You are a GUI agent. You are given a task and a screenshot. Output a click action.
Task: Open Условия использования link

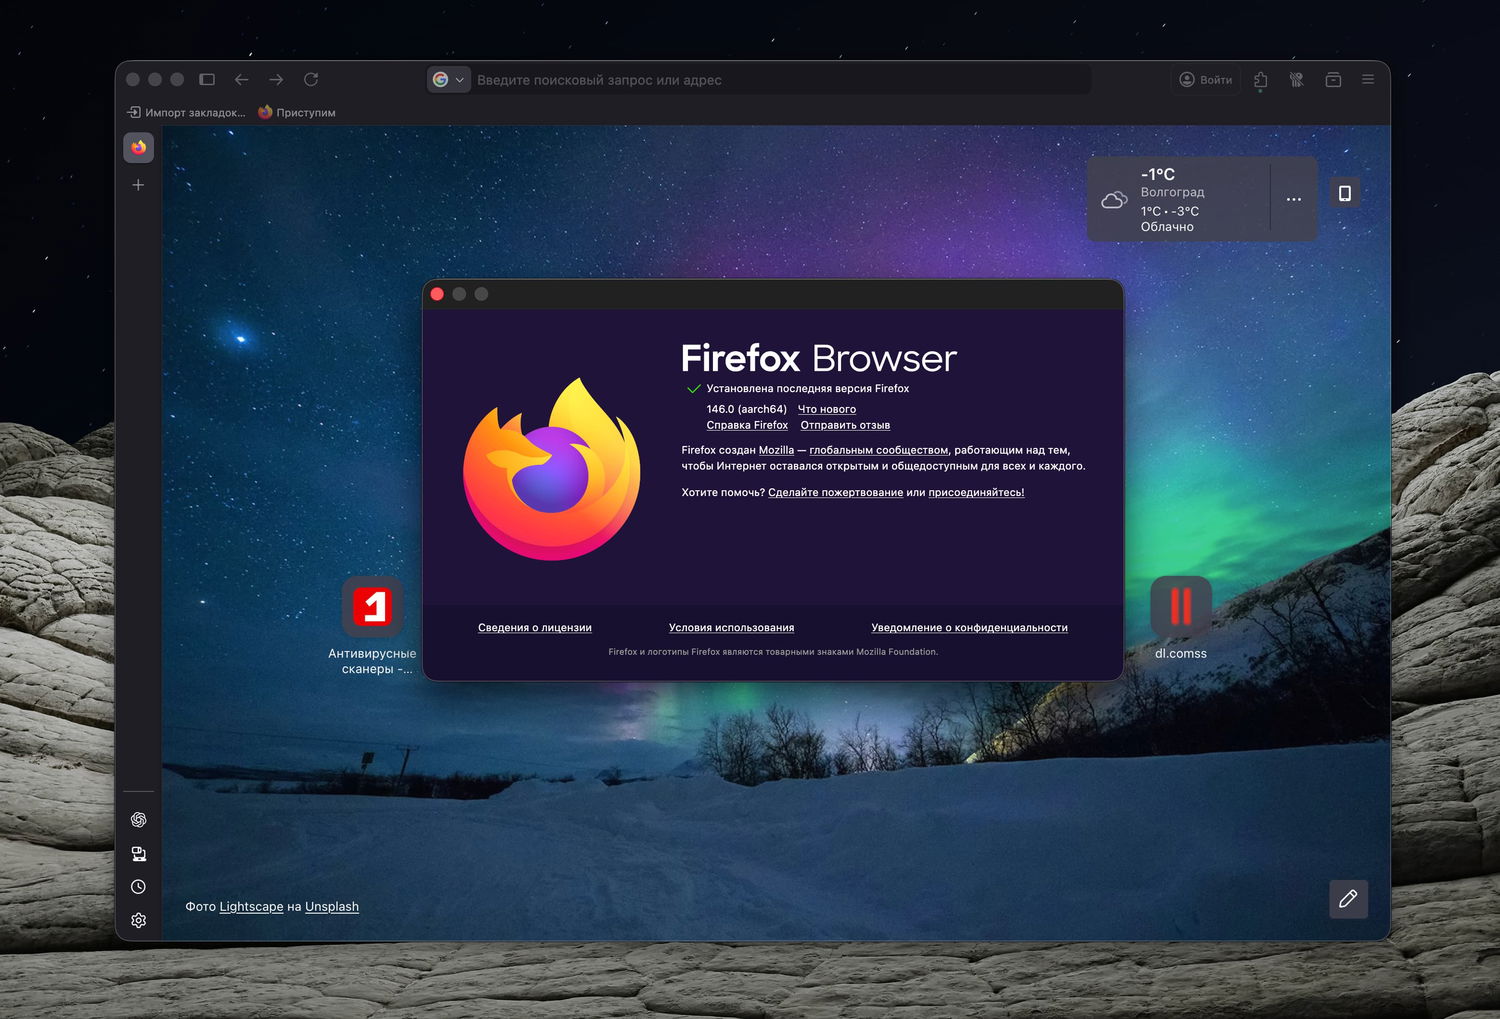[732, 628]
